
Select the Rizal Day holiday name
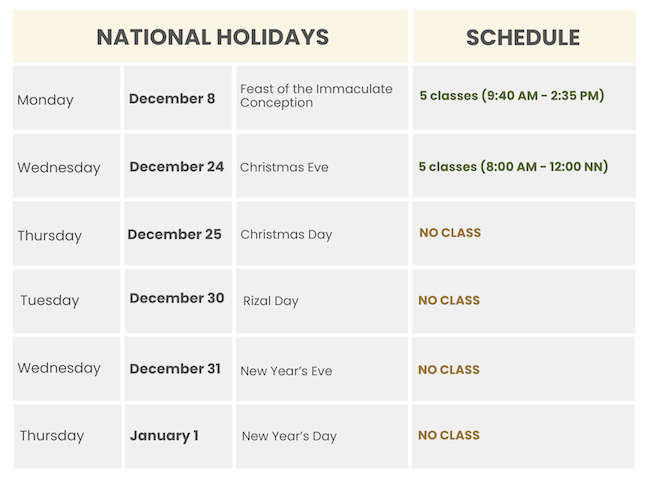pos(271,301)
